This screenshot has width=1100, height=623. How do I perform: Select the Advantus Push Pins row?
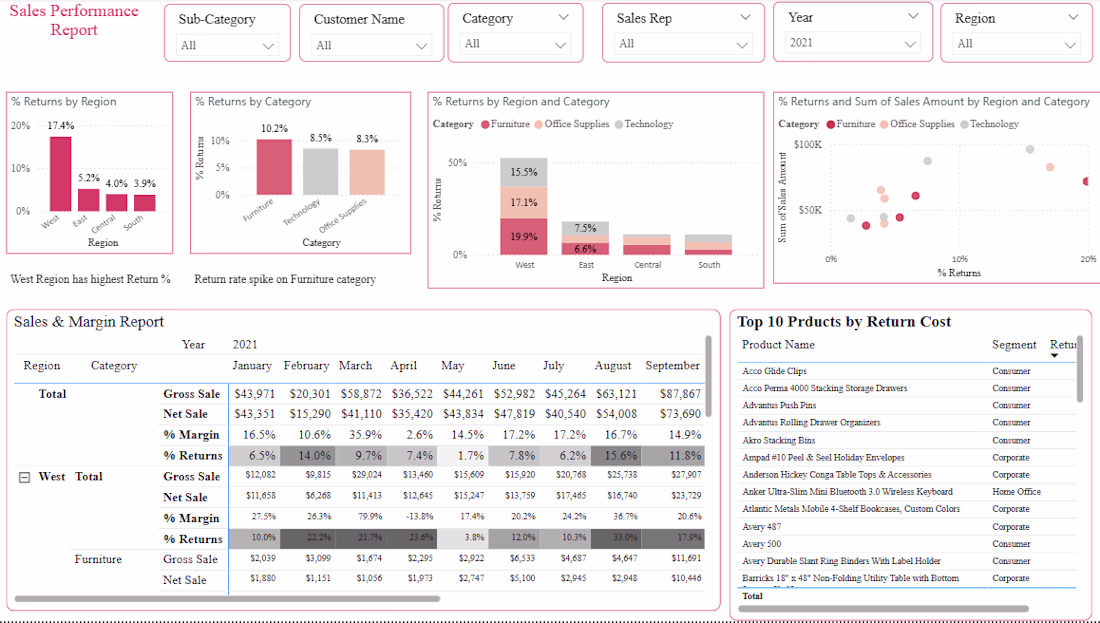(x=907, y=406)
